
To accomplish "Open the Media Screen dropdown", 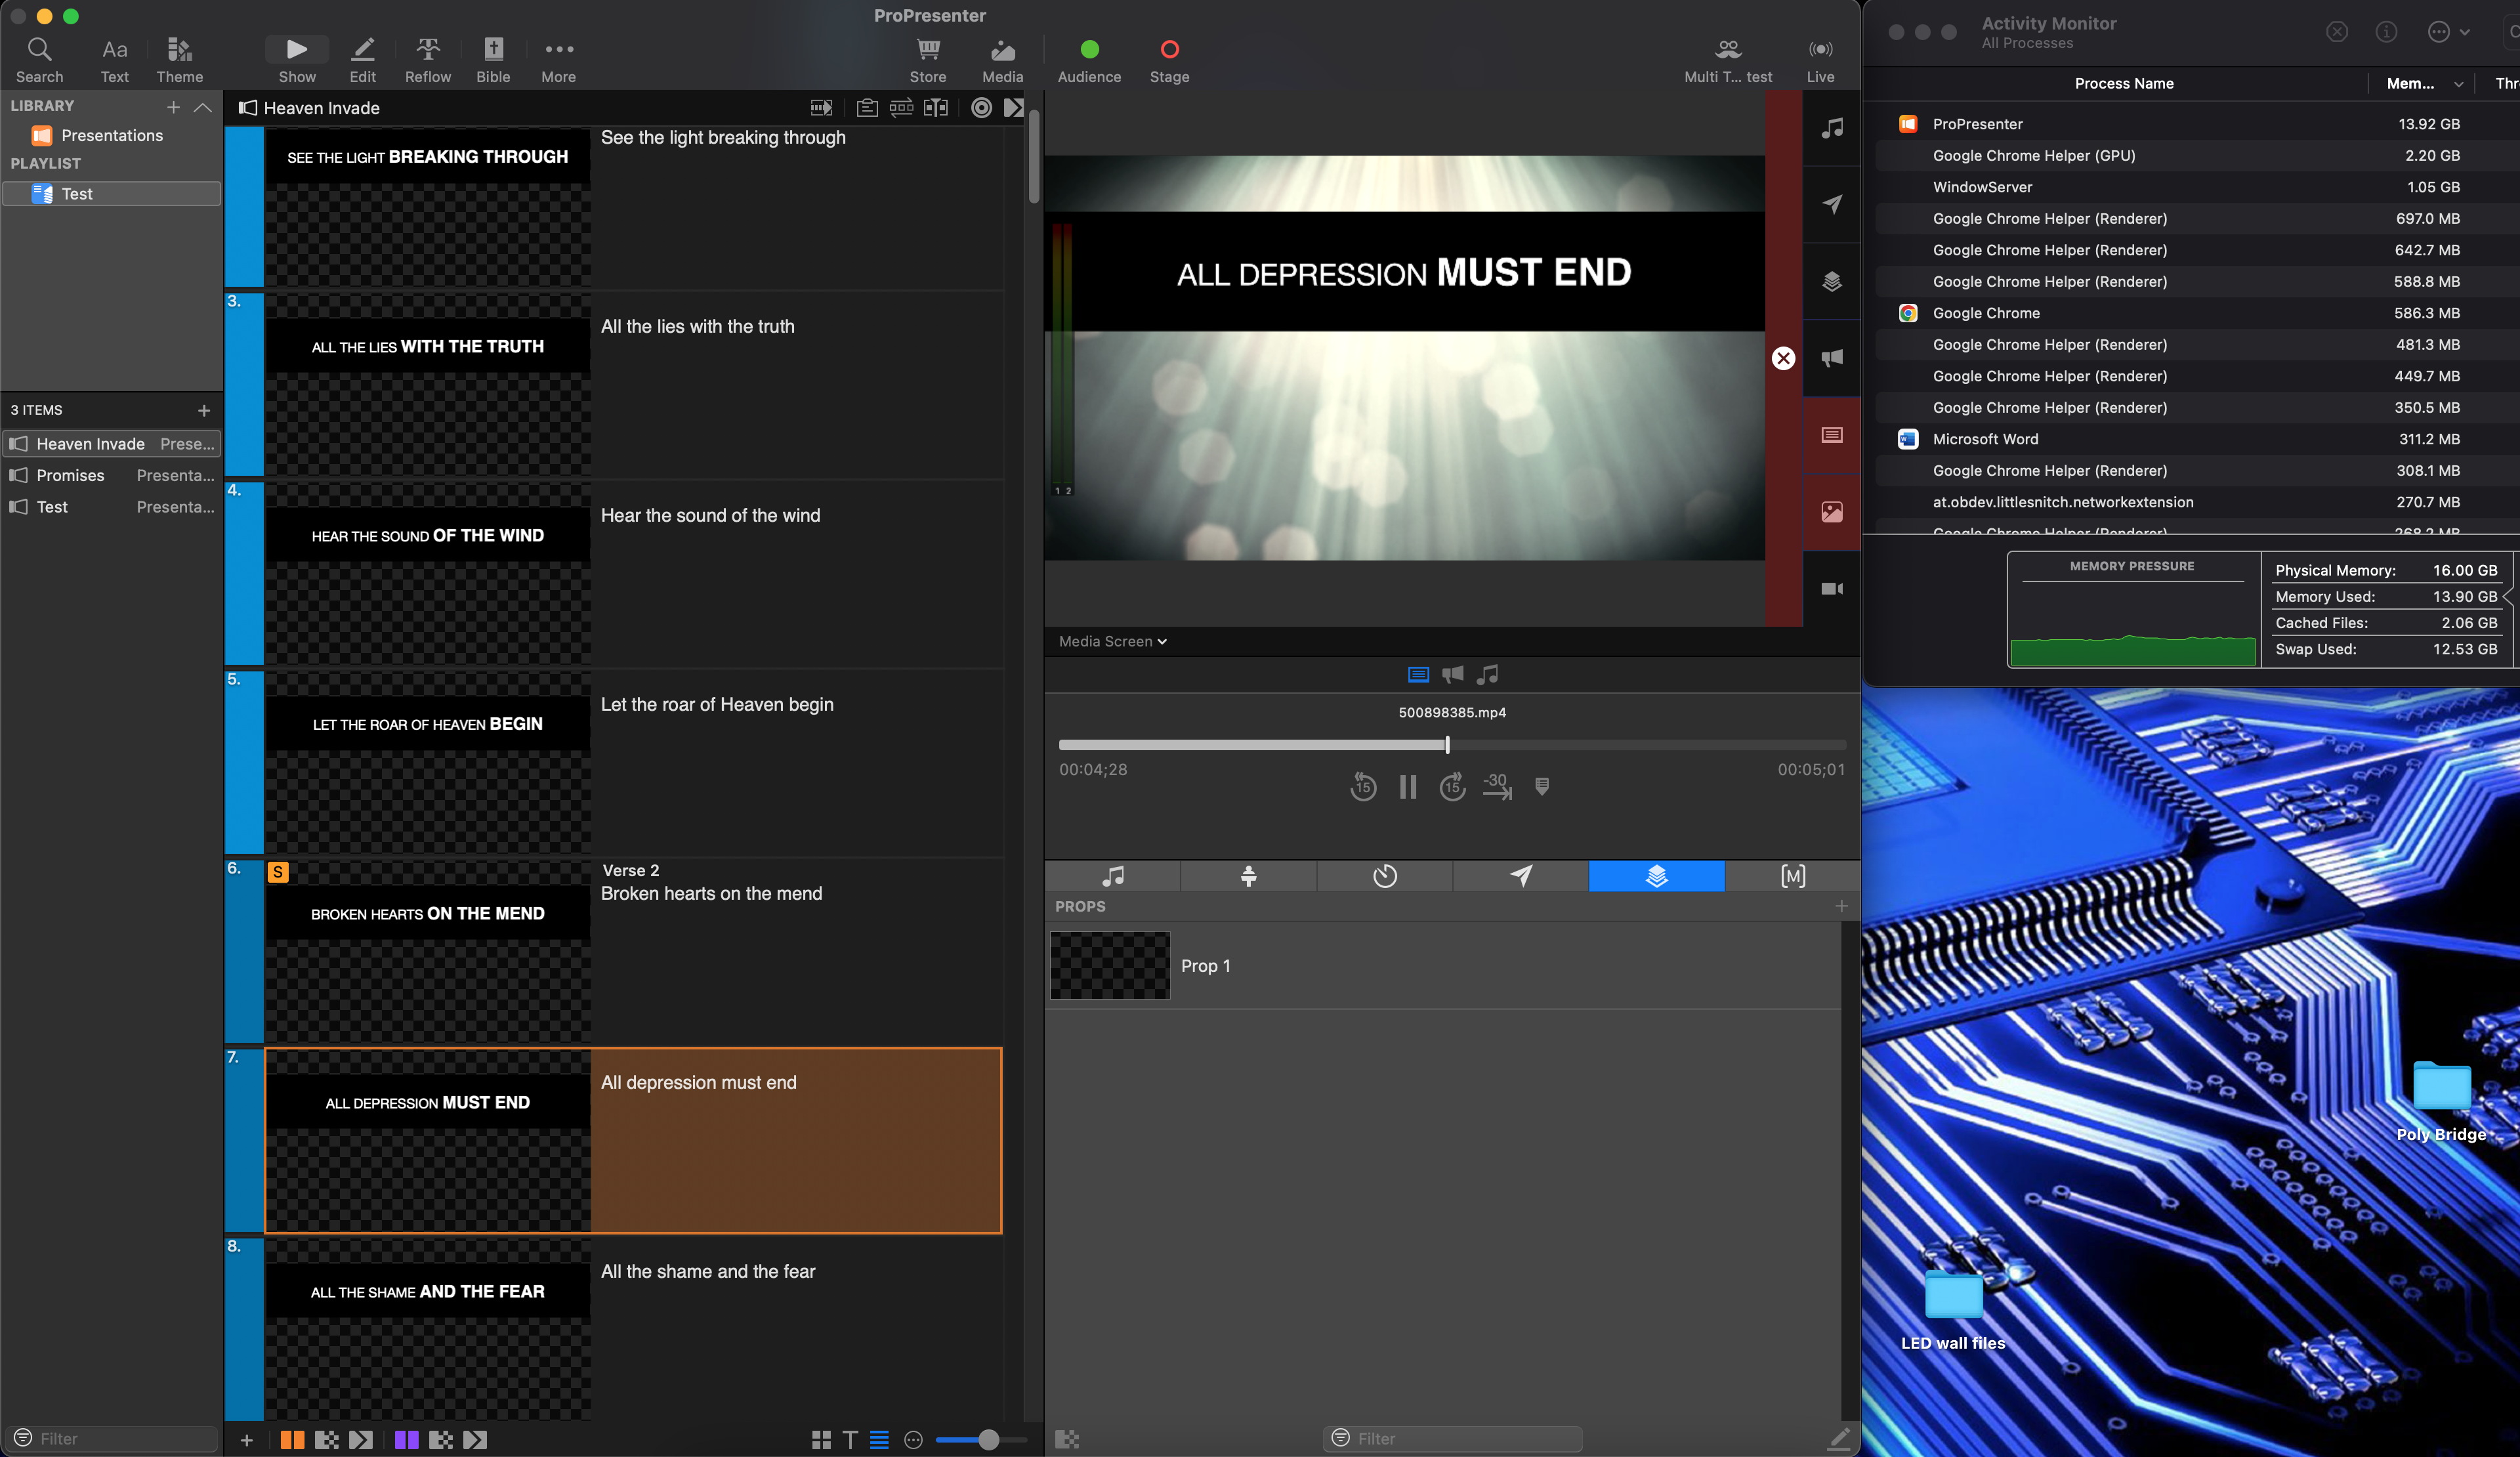I will pos(1111,641).
